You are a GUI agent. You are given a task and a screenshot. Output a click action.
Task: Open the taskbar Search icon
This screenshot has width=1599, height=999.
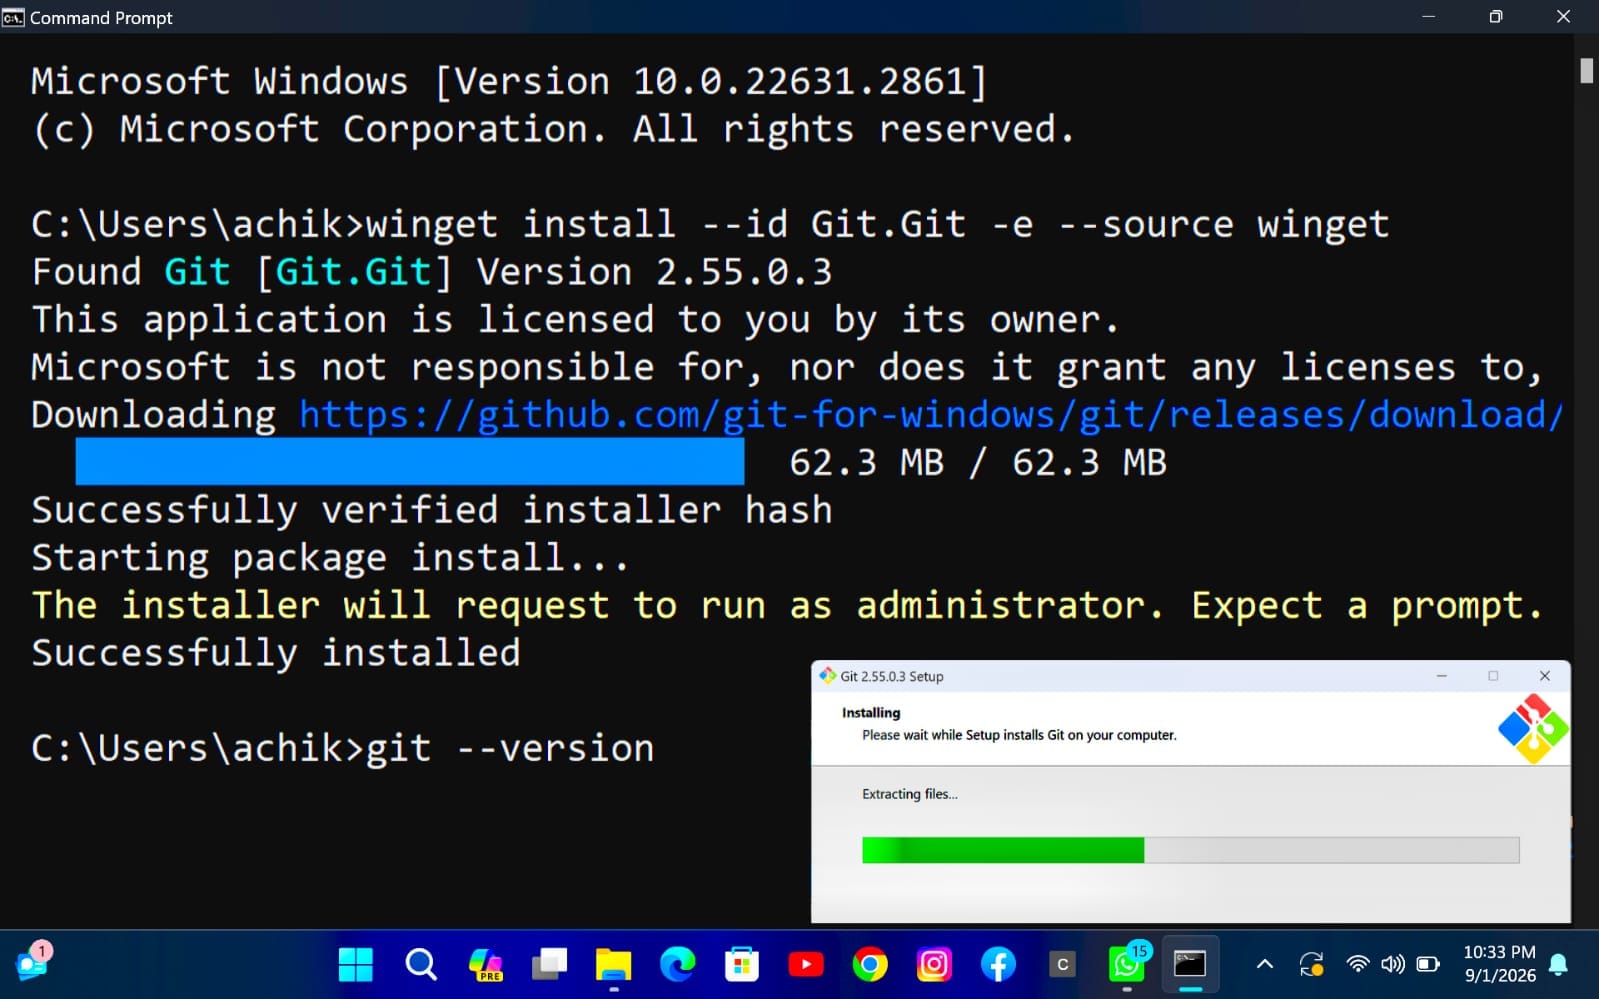click(420, 965)
